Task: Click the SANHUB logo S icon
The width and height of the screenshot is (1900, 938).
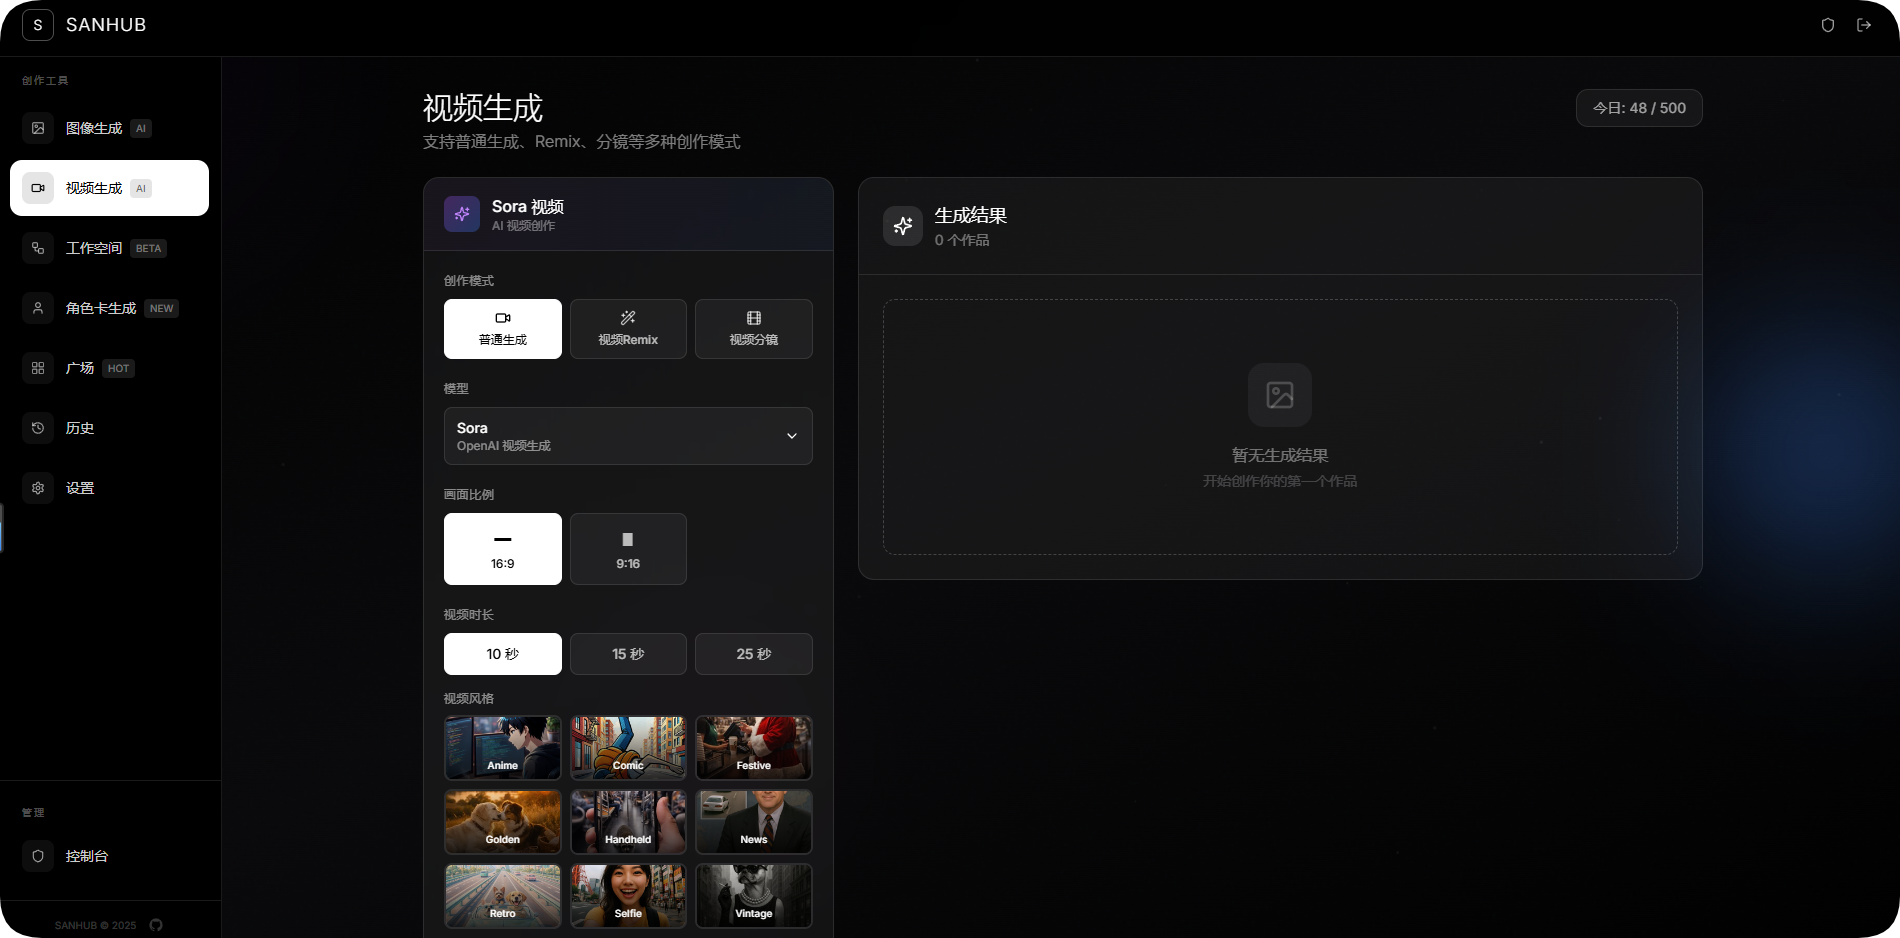Action: click(38, 25)
